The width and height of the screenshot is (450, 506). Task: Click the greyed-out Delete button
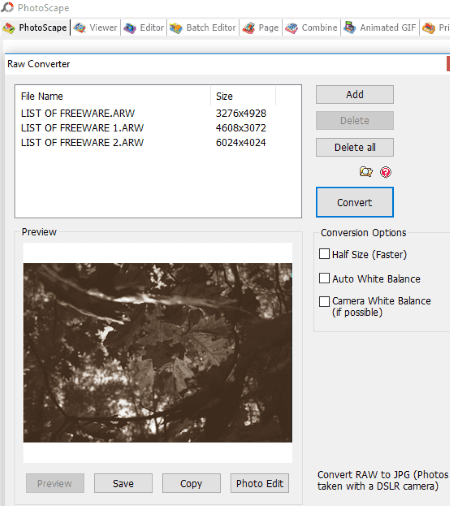355,121
